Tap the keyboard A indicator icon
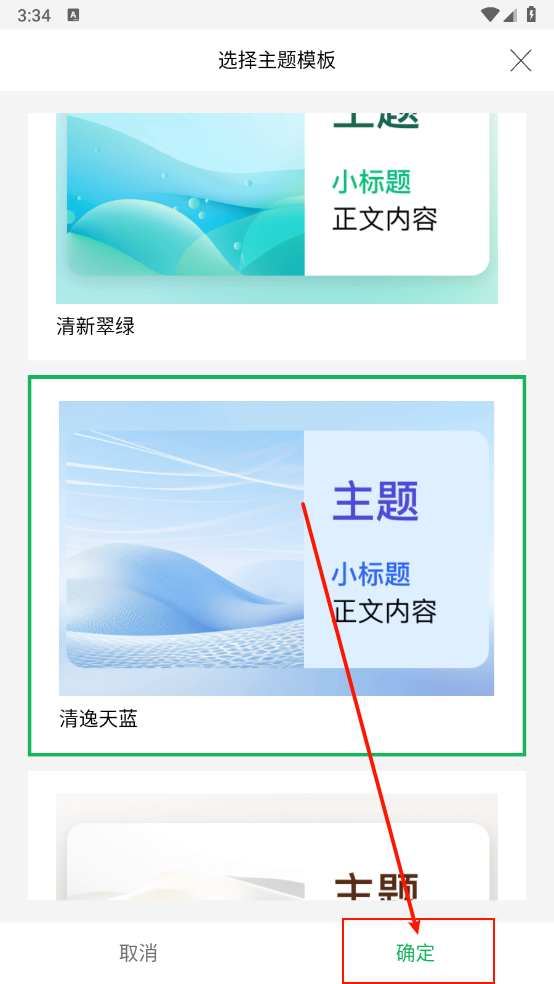Screen dimensions: 554x984 [x=73, y=15]
